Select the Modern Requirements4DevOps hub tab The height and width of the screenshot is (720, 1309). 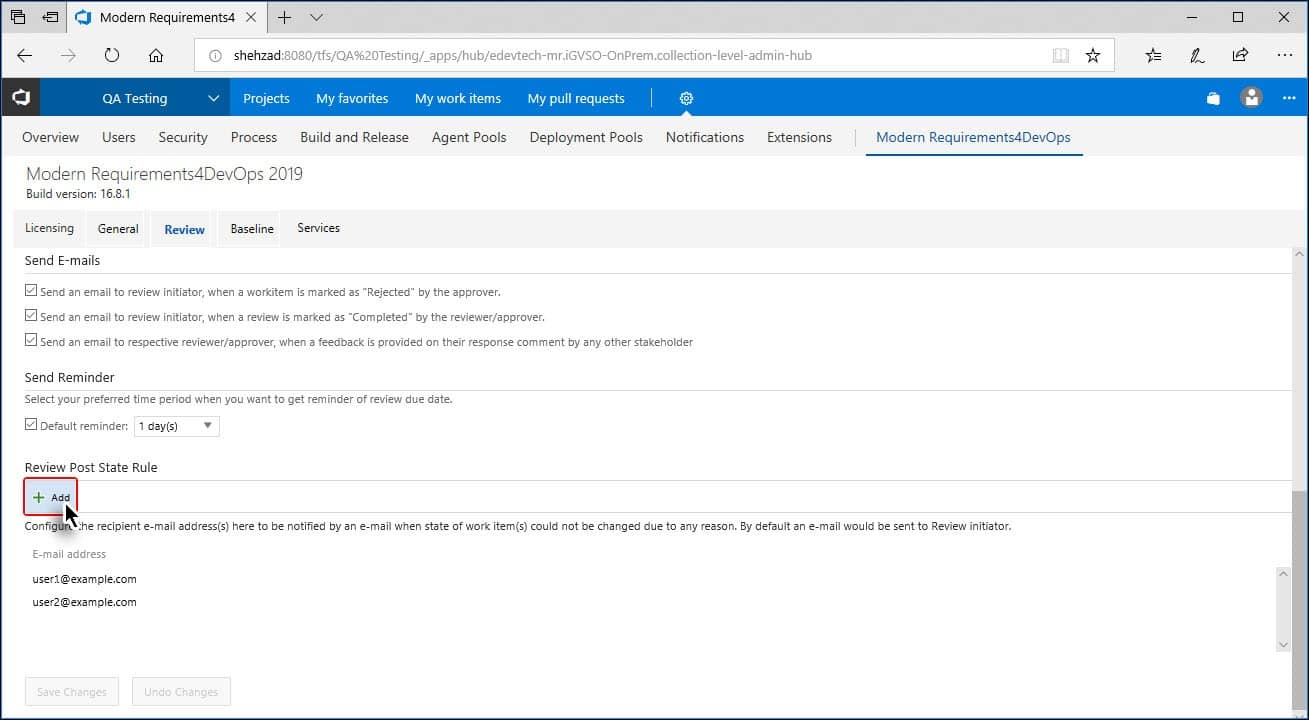pos(973,137)
